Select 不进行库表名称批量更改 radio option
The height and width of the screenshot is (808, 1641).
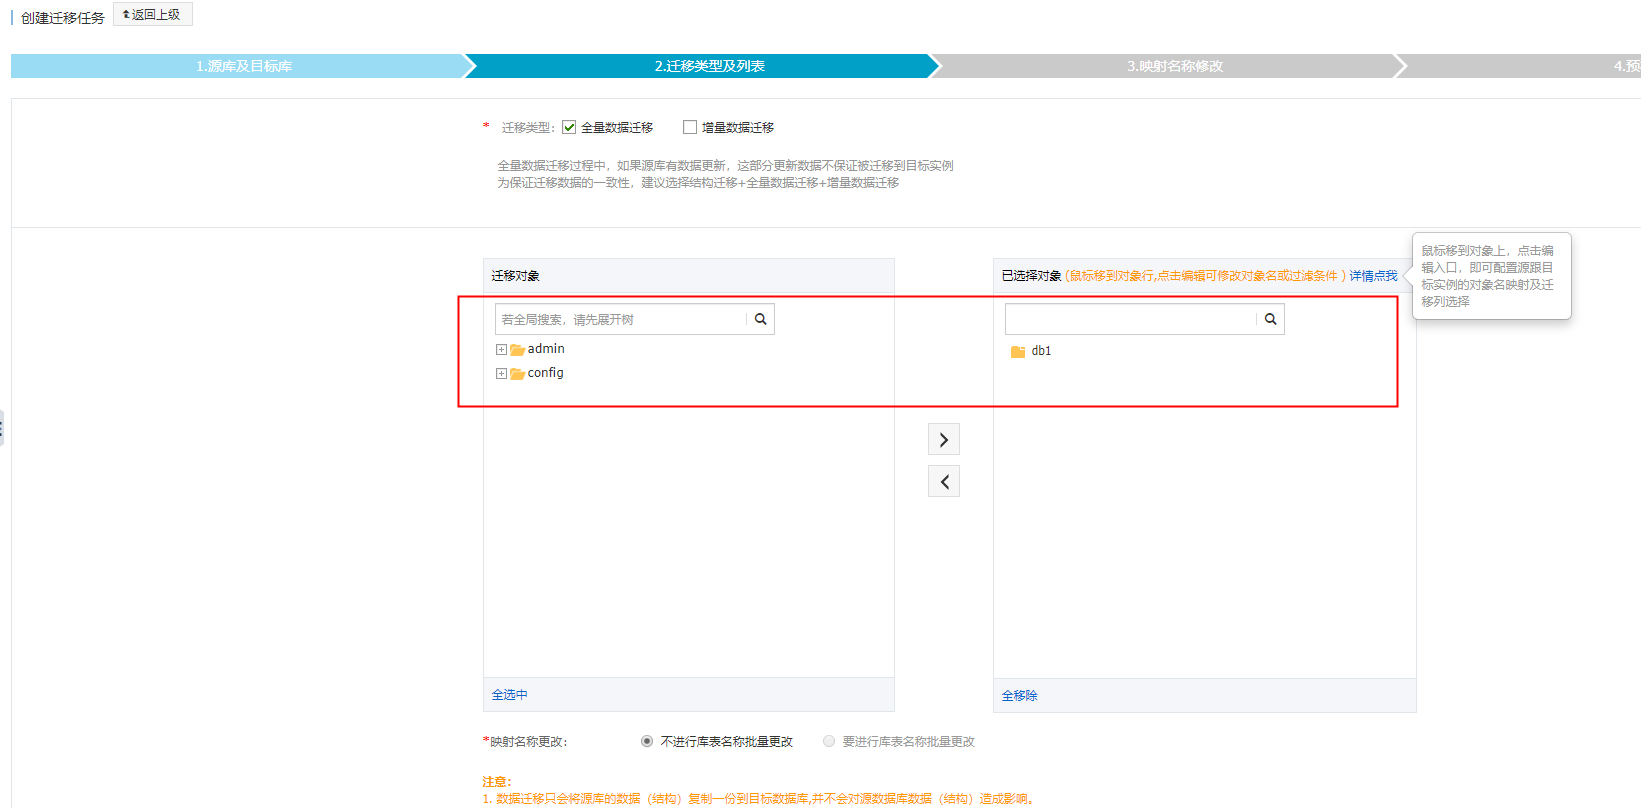click(x=647, y=741)
